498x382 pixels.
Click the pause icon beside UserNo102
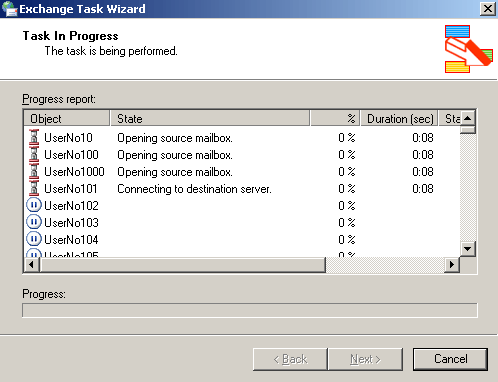34,205
